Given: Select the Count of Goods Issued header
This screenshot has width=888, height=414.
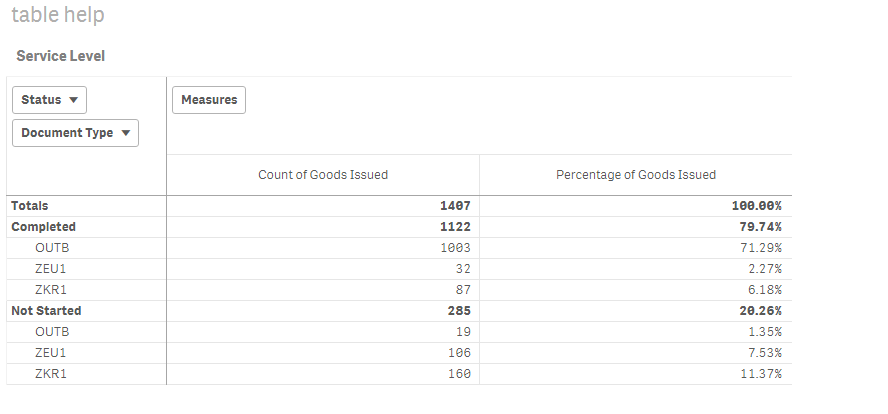Looking at the screenshot, I should pos(323,175).
